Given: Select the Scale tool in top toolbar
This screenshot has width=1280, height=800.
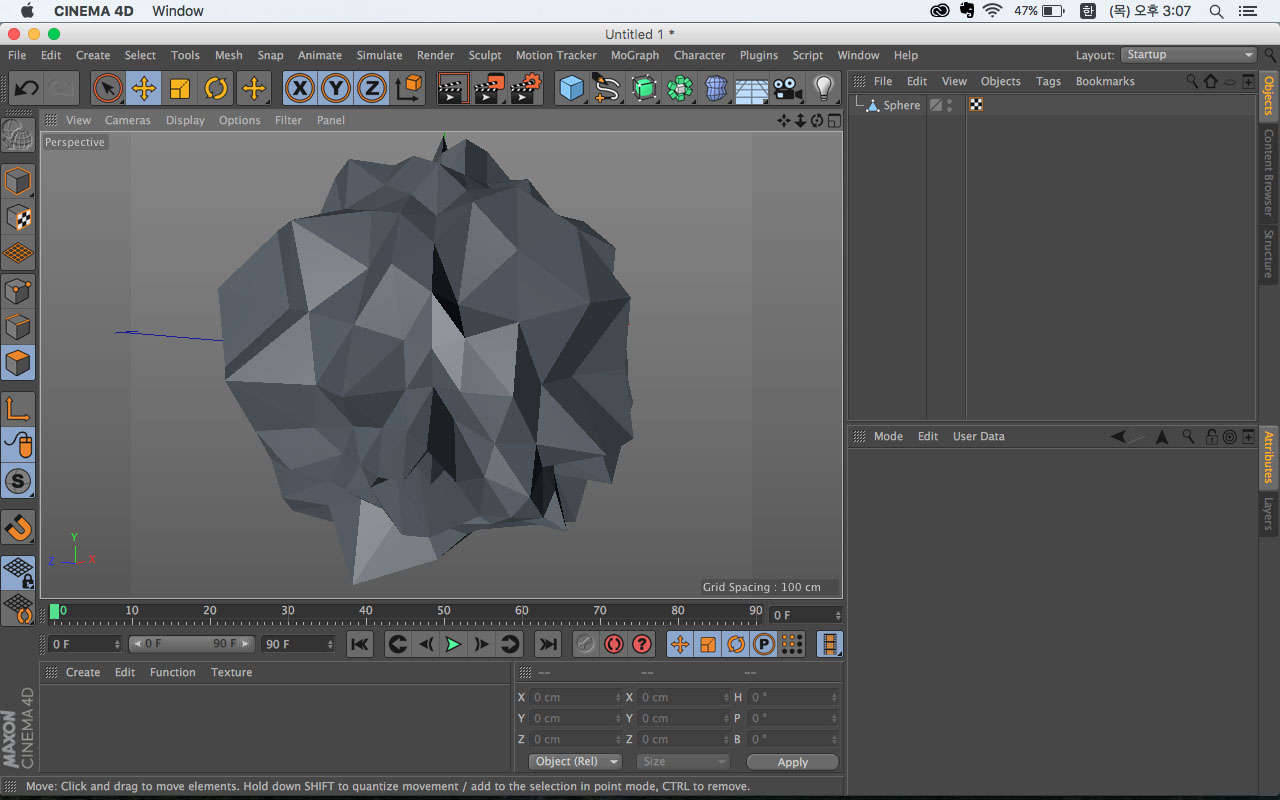Looking at the screenshot, I should point(180,88).
